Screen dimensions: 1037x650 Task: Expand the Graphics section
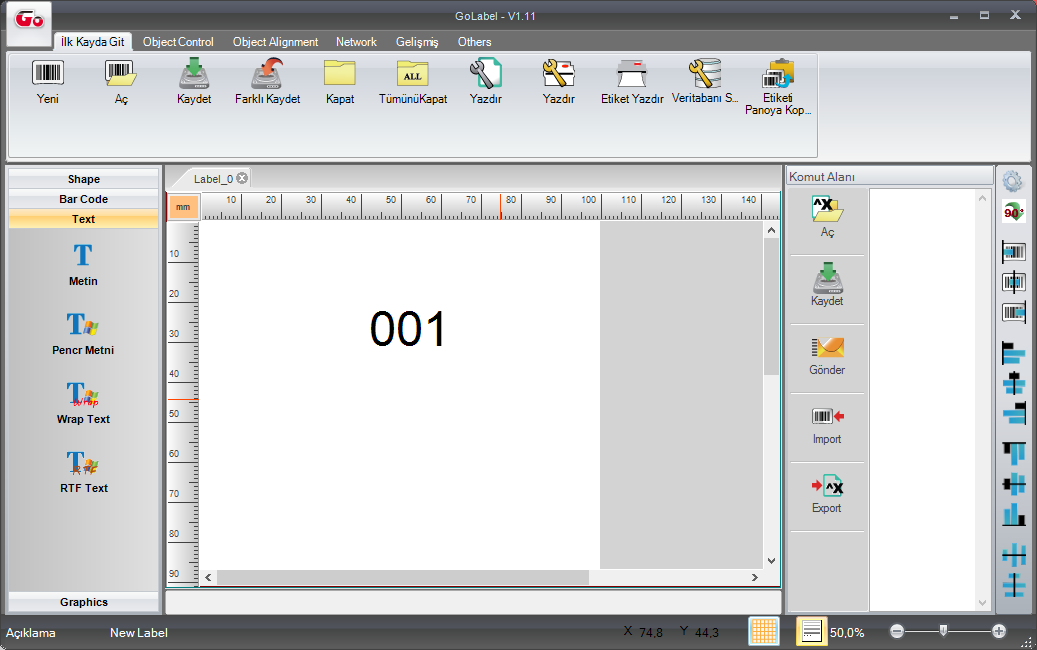coord(84,602)
